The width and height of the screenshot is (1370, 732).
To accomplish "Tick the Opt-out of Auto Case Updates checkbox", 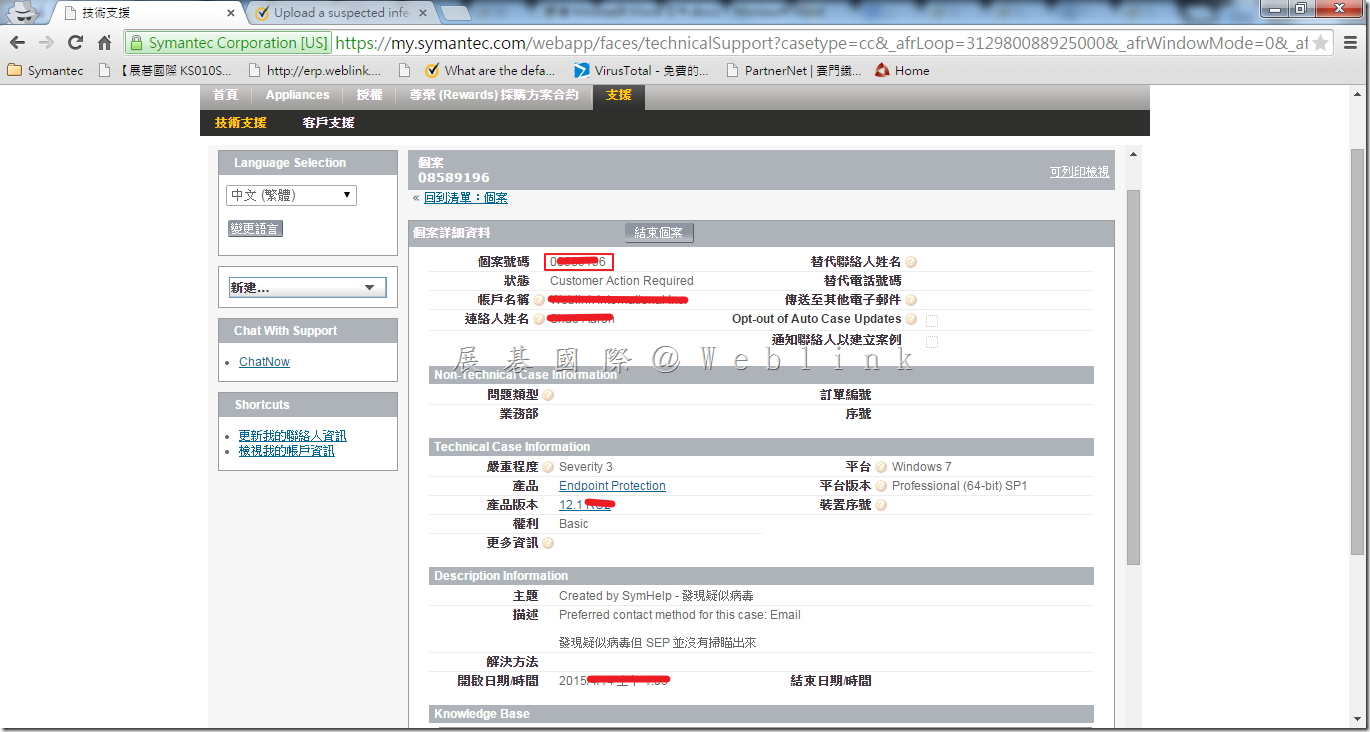I will pos(932,321).
